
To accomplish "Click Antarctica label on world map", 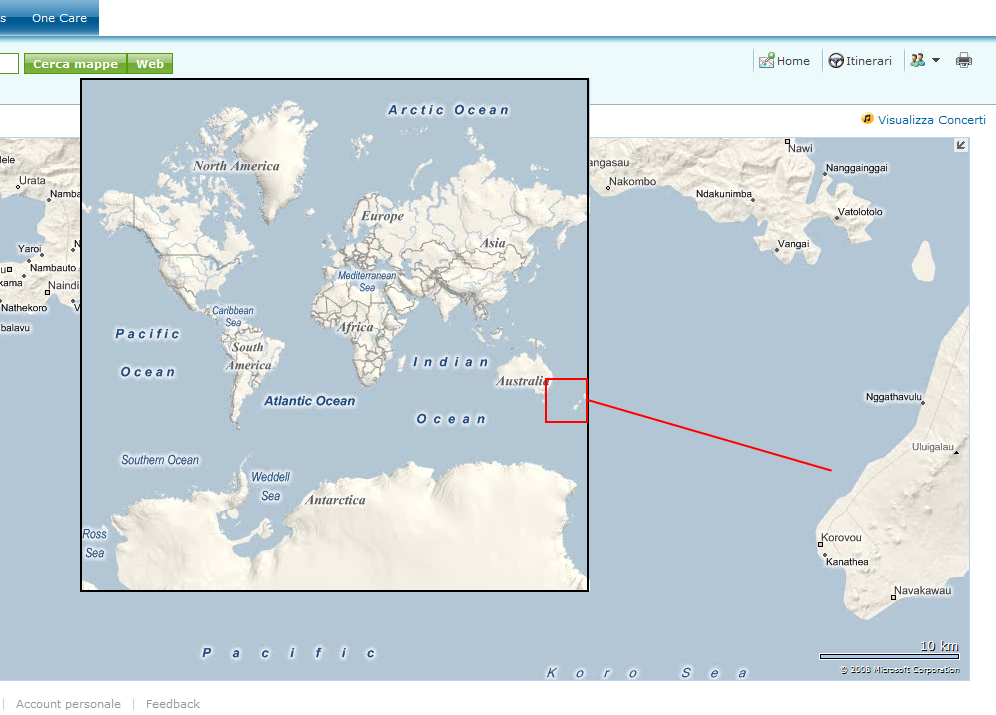I will (335, 500).
